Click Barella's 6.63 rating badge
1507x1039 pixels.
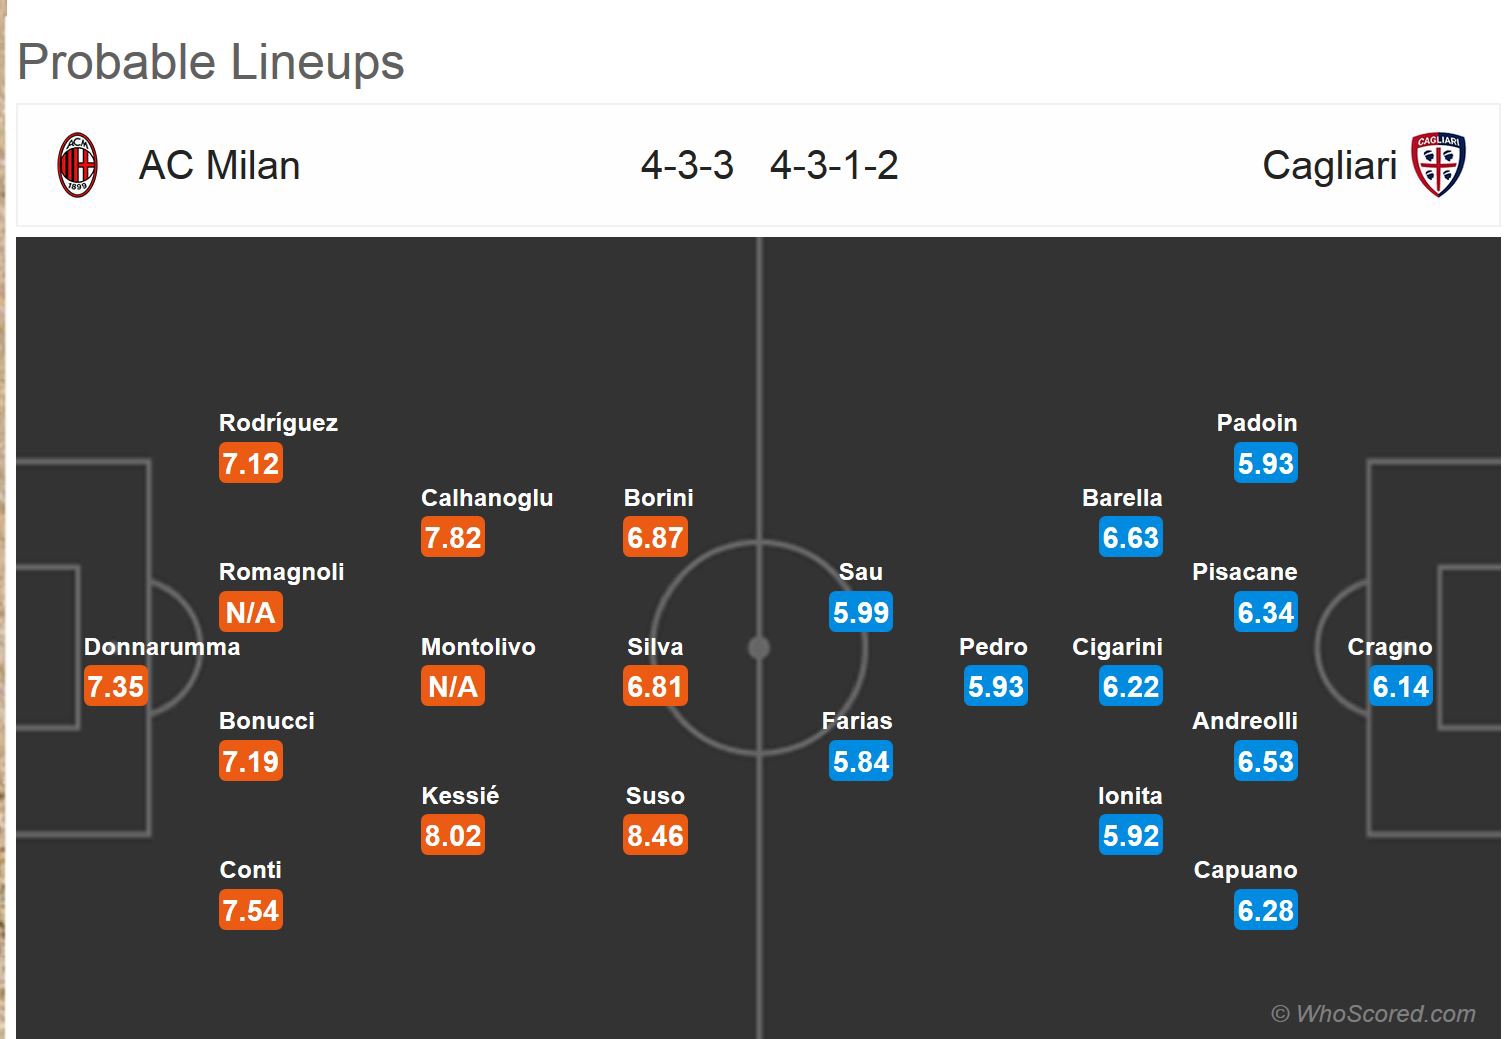(x=1130, y=538)
